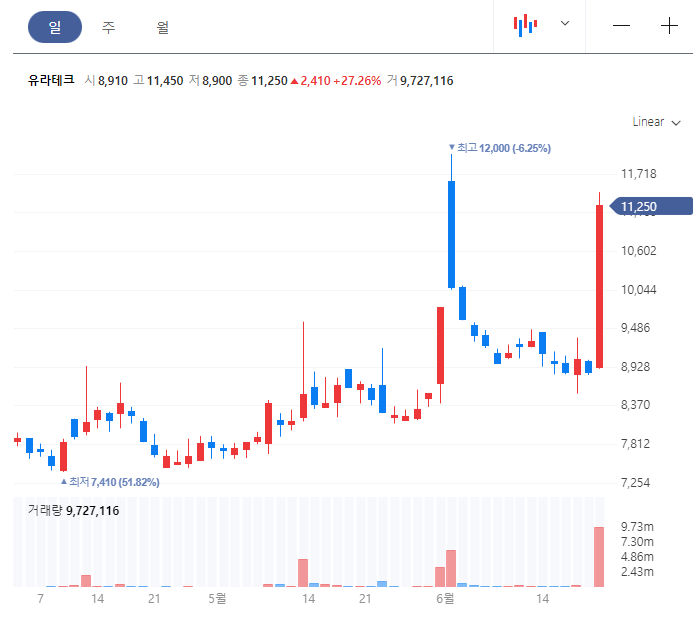Click the latest tall red candlestick
The width and height of the screenshot is (699, 624).
pos(600,286)
